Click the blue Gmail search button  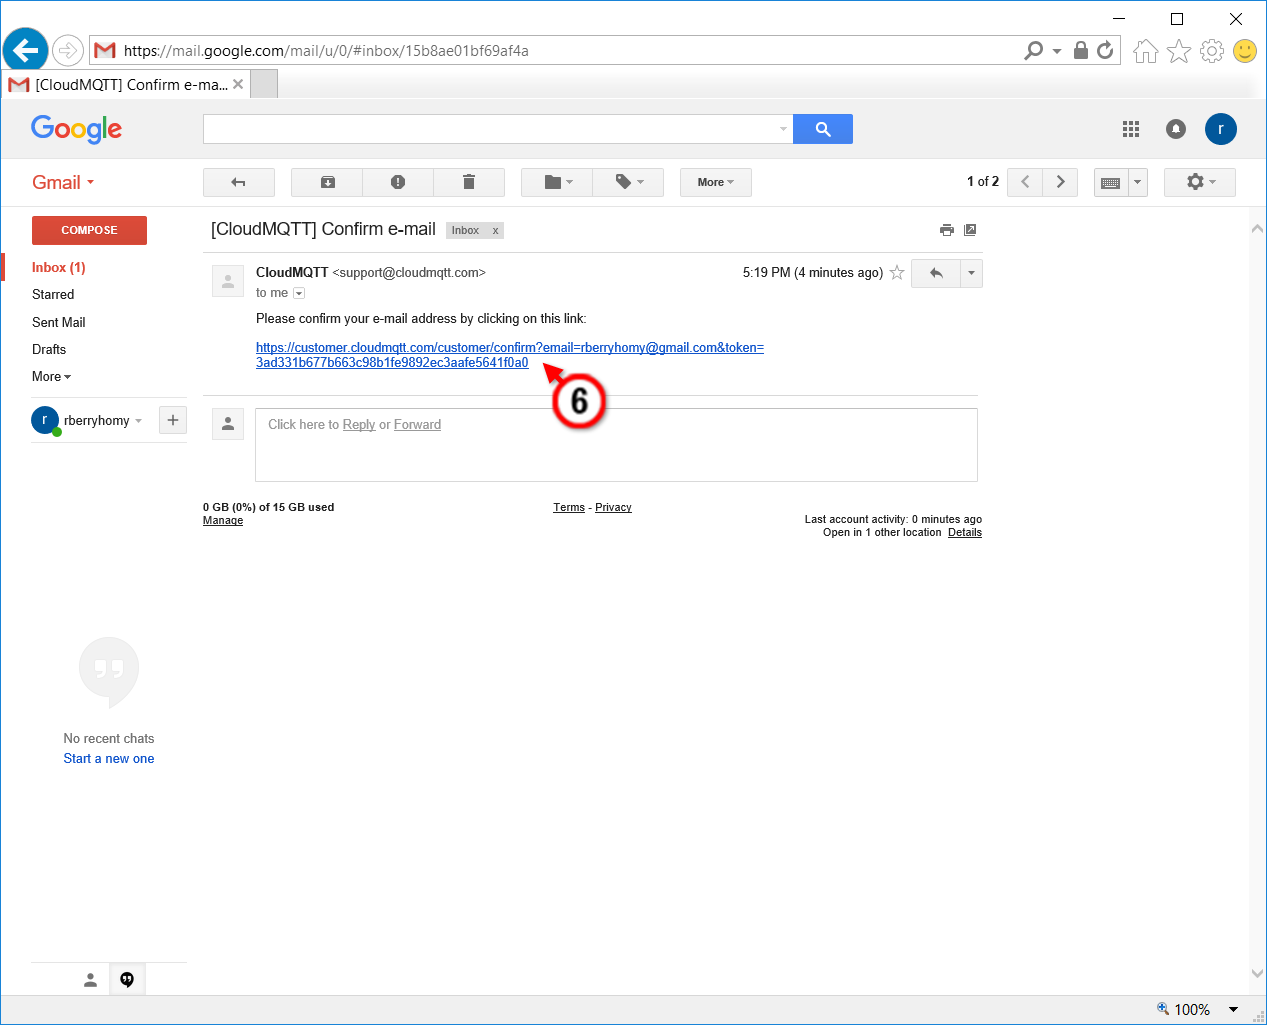point(823,129)
